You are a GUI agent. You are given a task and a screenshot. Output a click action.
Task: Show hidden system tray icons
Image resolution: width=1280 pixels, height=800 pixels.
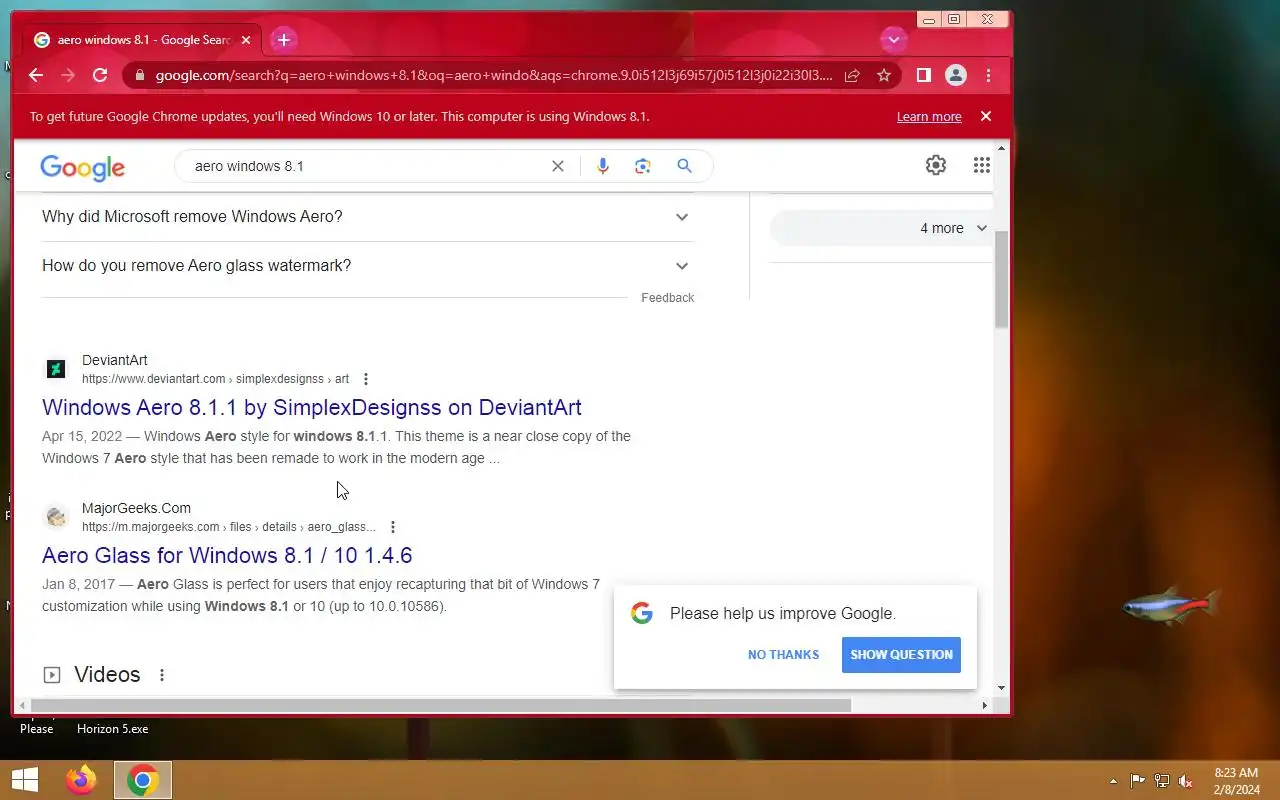tap(1113, 781)
